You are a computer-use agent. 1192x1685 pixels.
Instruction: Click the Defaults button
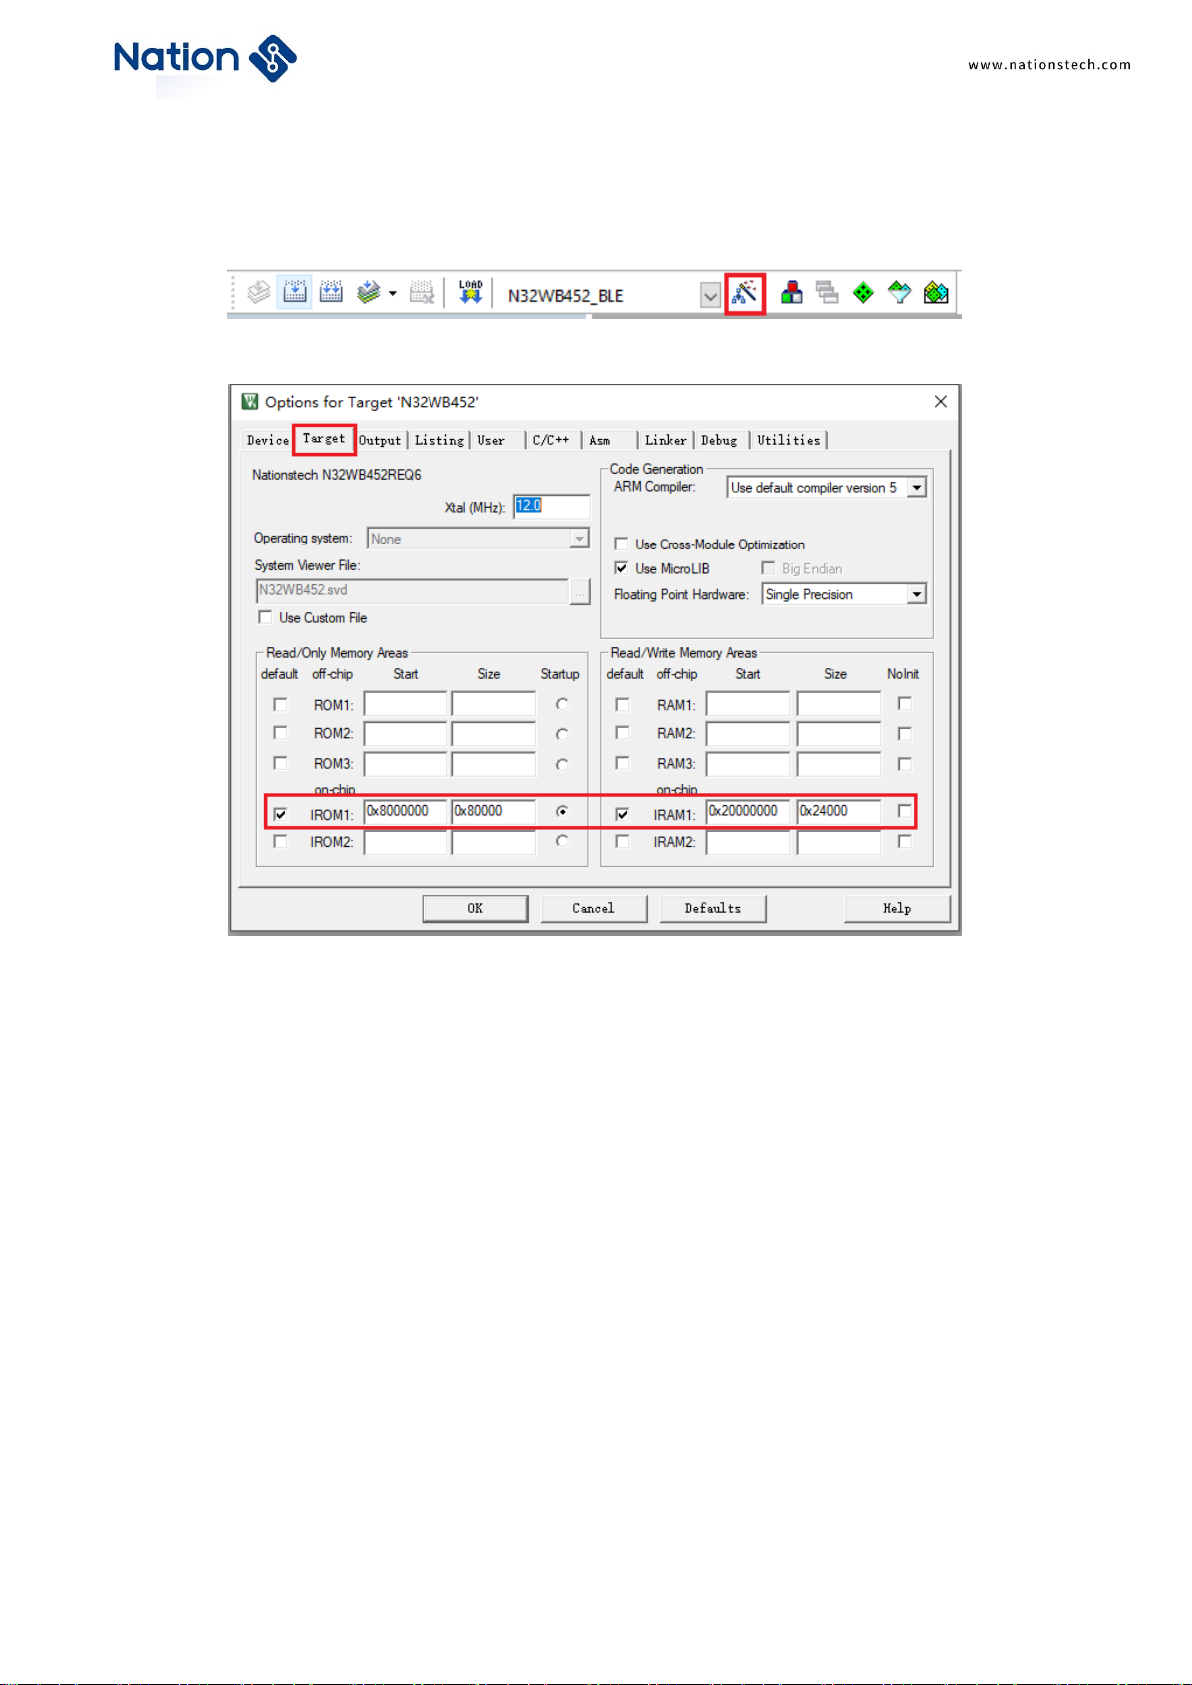[713, 908]
